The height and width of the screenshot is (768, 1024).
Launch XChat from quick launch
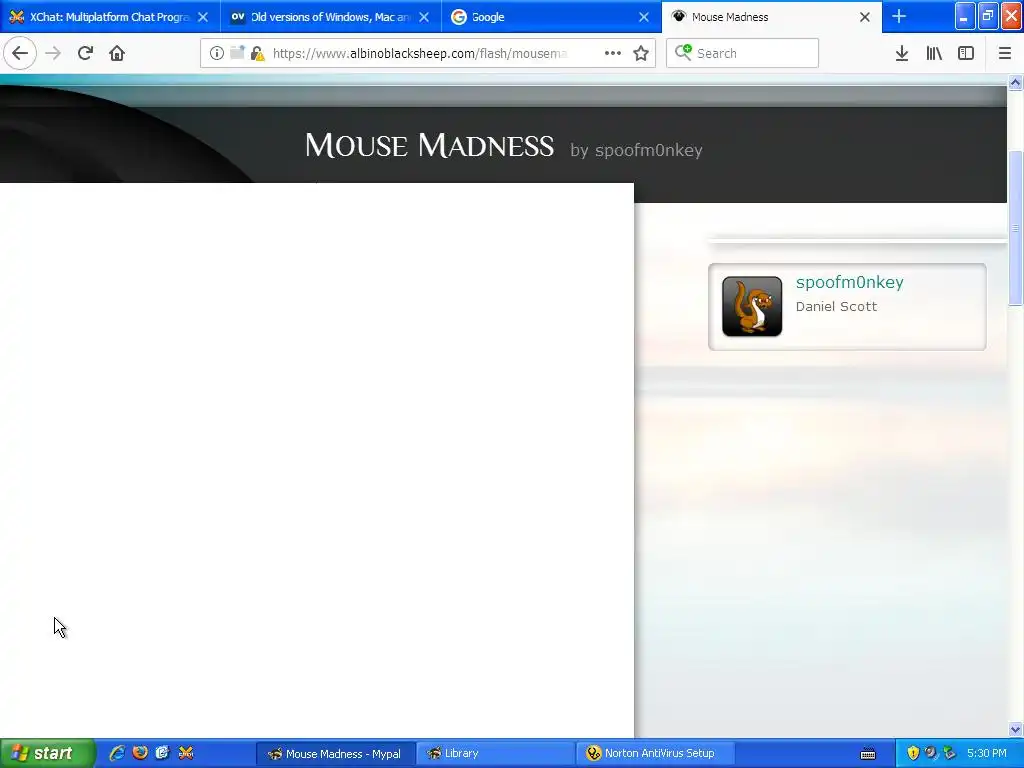(186, 753)
